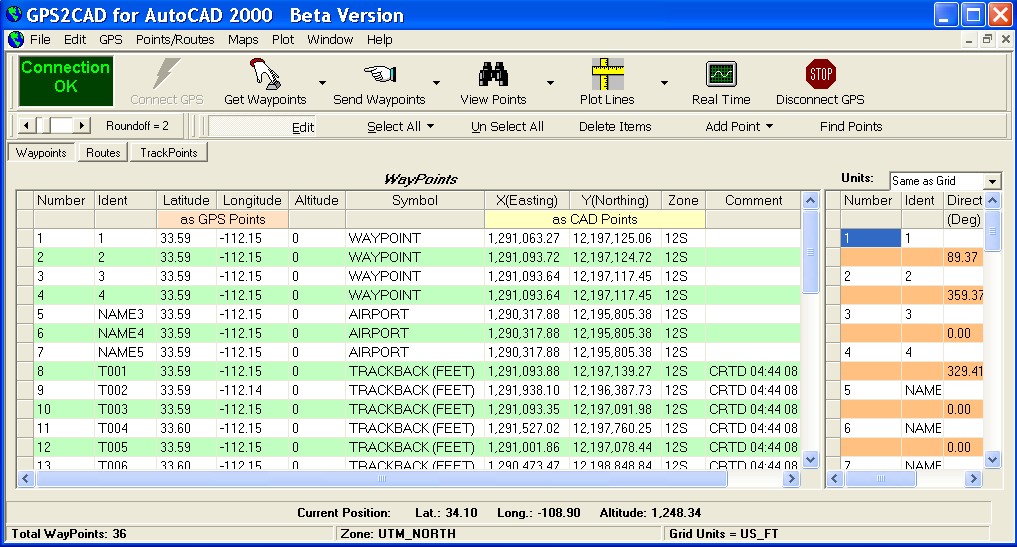Select row header of waypoint 1

point(25,238)
